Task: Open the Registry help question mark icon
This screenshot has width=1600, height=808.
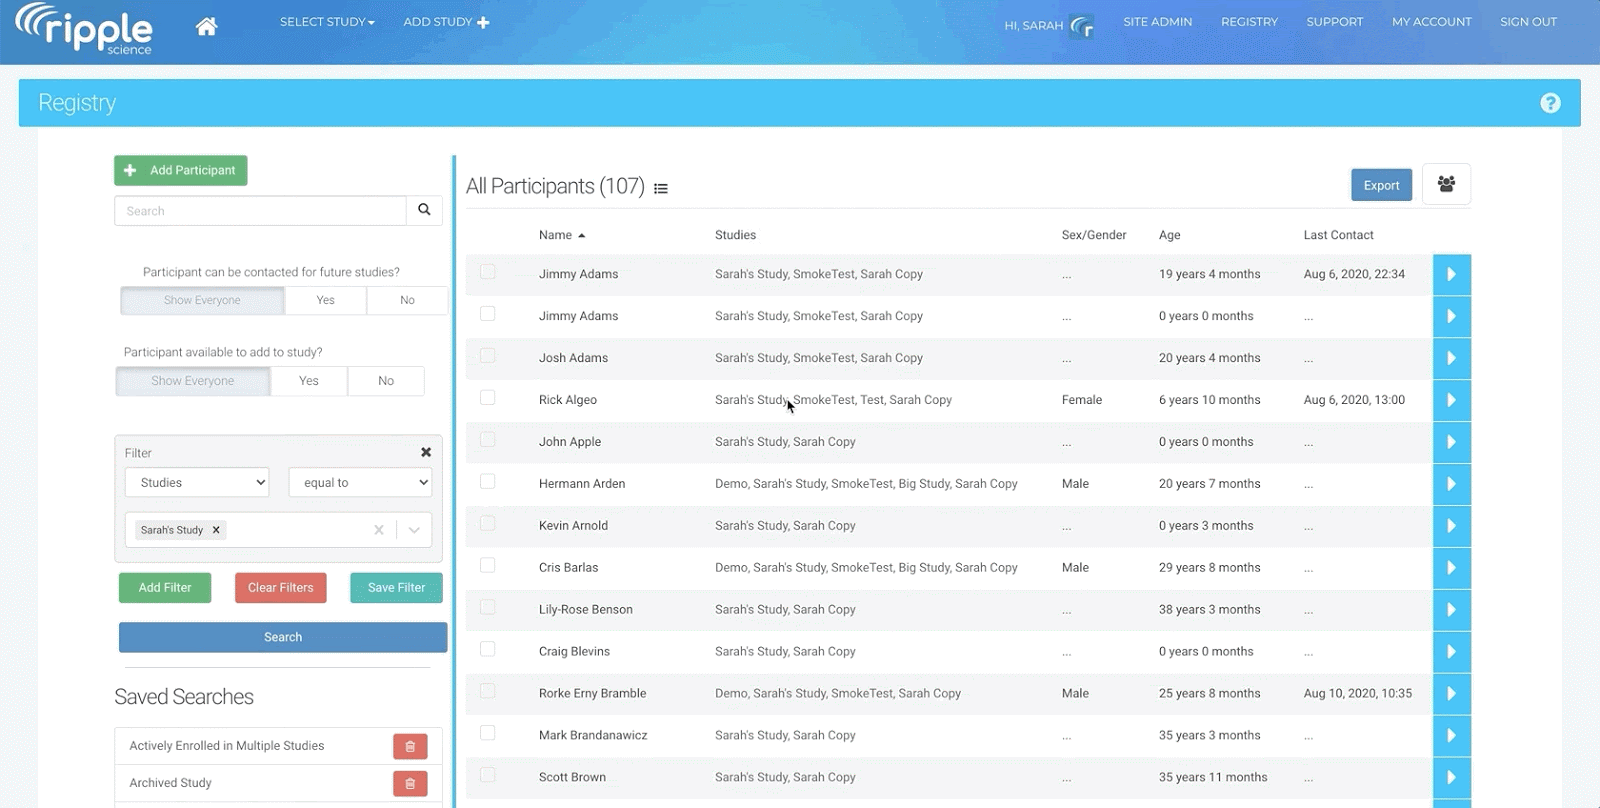Action: coord(1550,103)
